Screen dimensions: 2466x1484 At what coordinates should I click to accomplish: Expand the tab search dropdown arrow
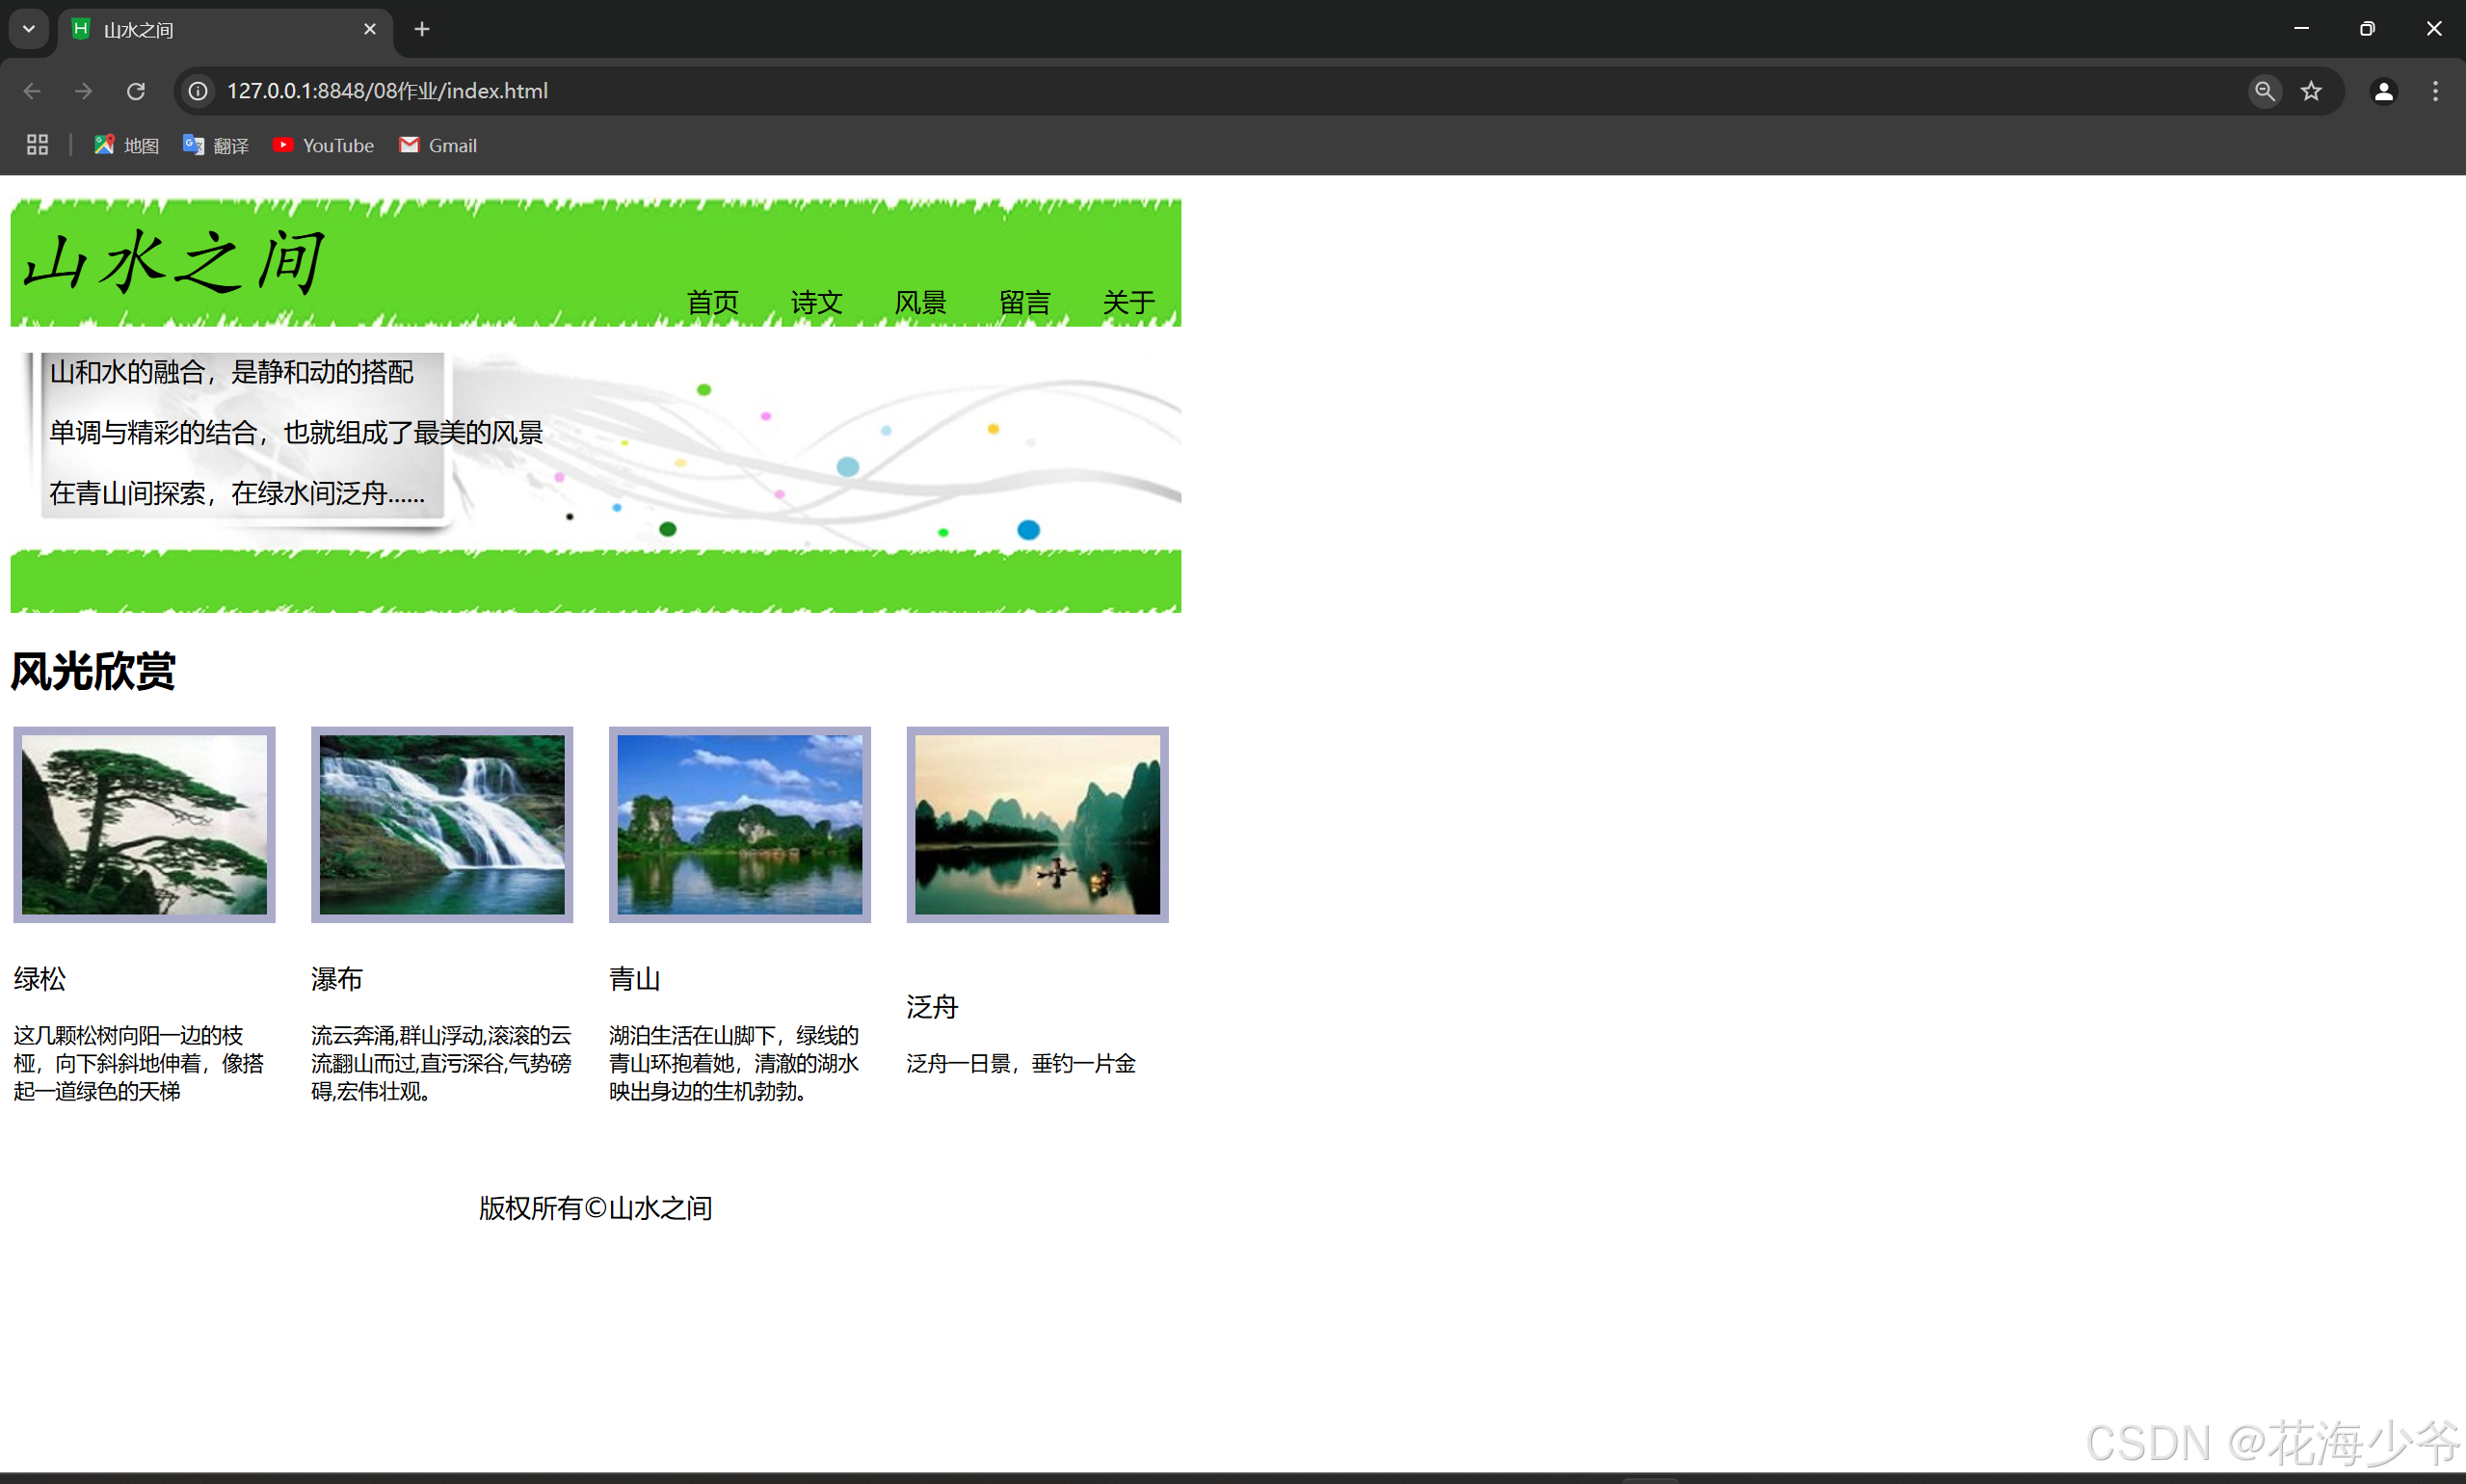pos(29,29)
